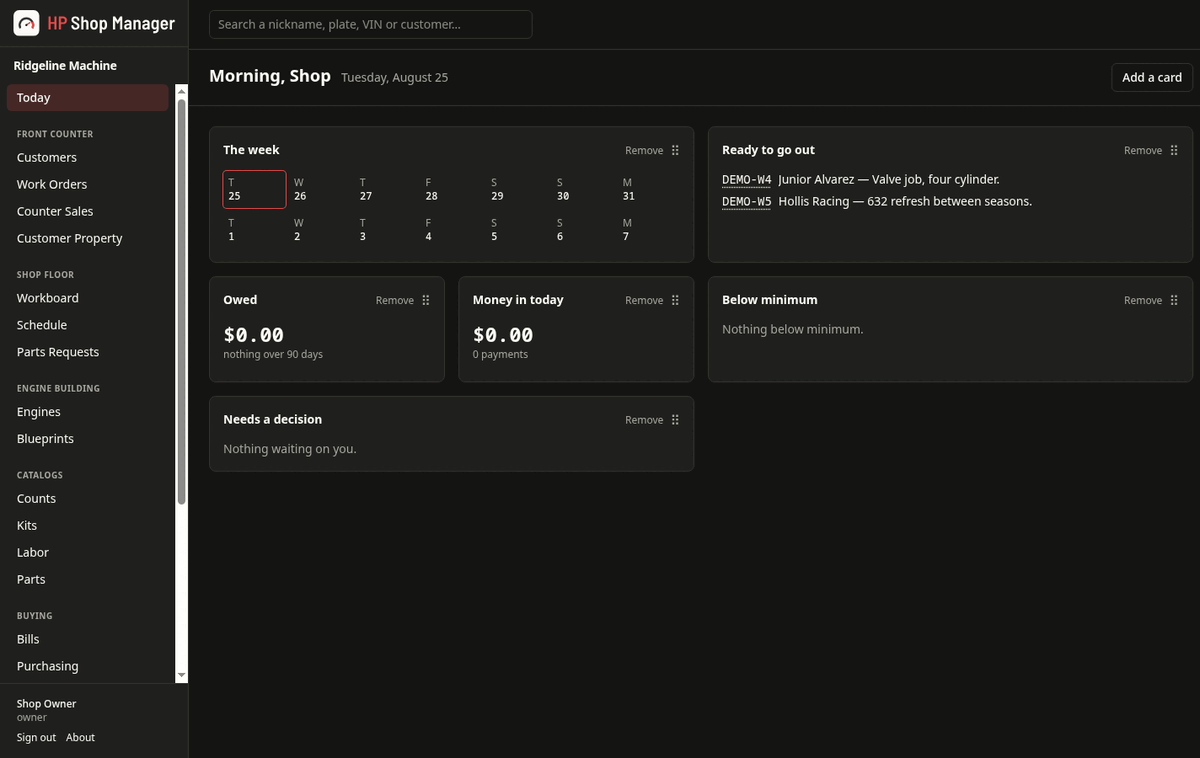Click the sidebar vertical scrollbar thumb
This screenshot has width=1200, height=758.
point(181,300)
